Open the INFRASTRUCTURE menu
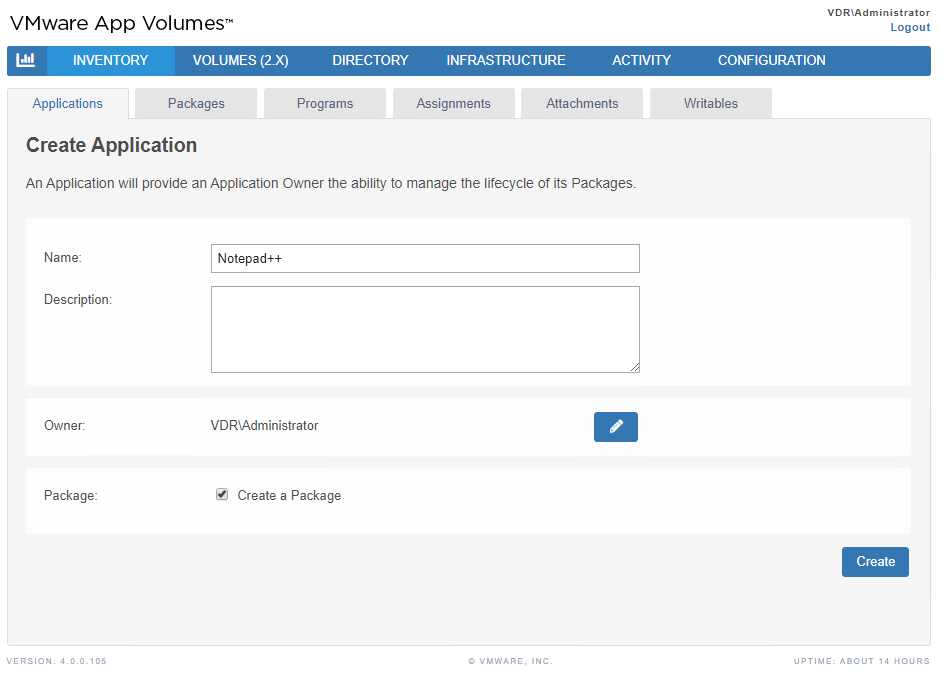 coord(506,61)
